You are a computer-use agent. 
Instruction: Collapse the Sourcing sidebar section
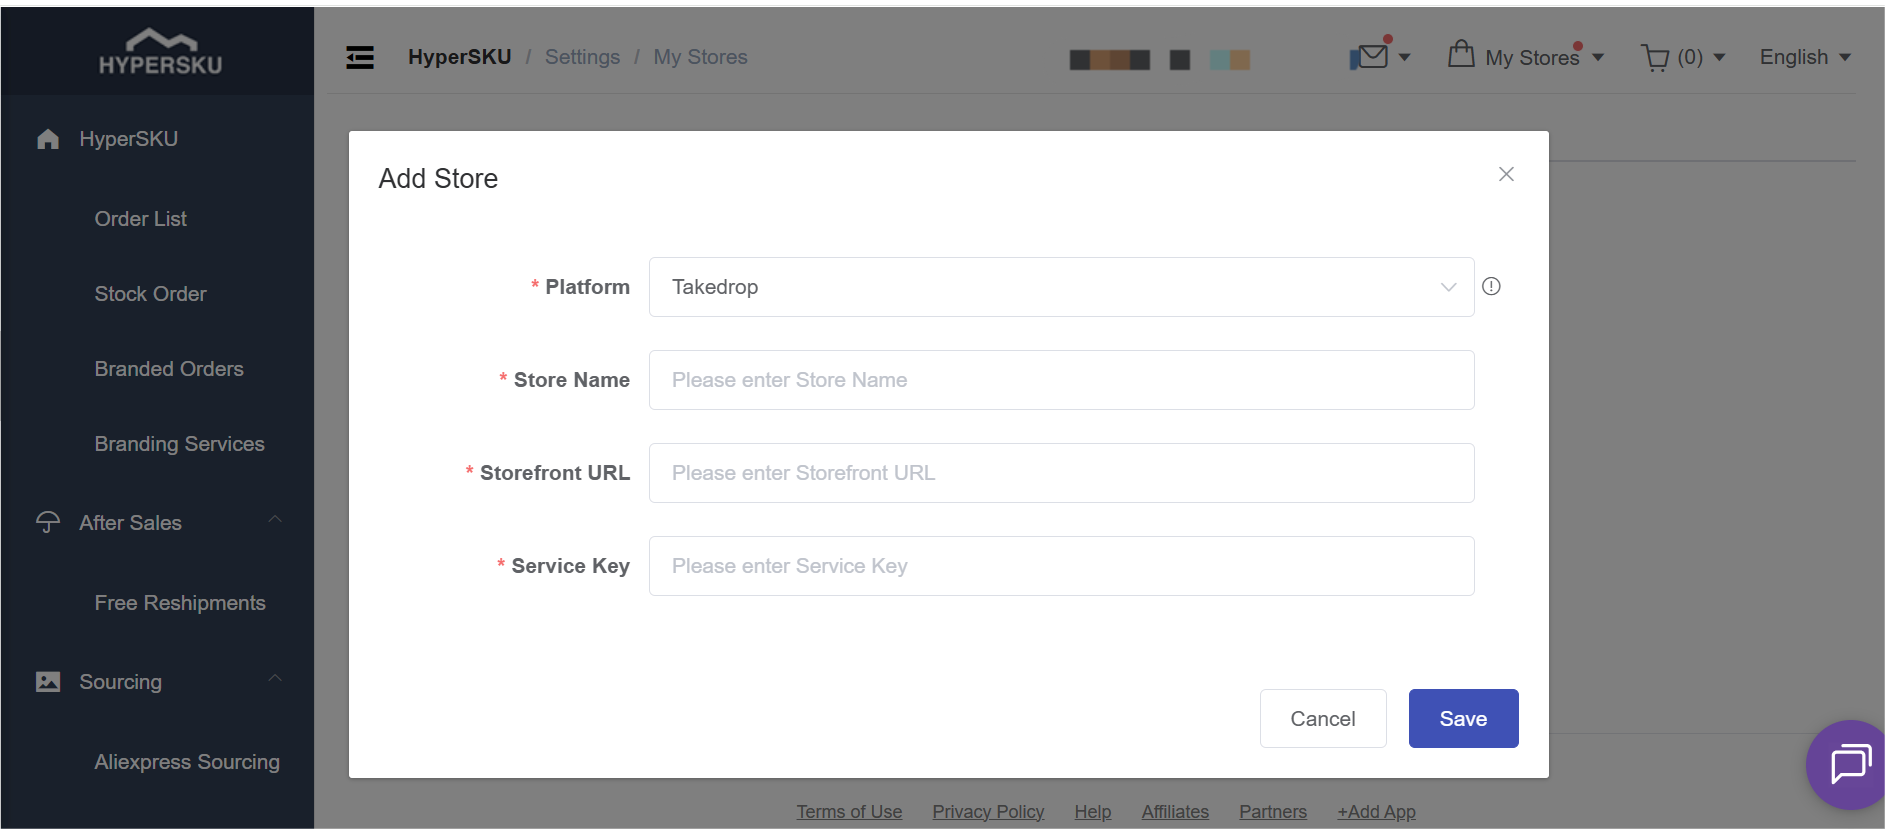275,679
